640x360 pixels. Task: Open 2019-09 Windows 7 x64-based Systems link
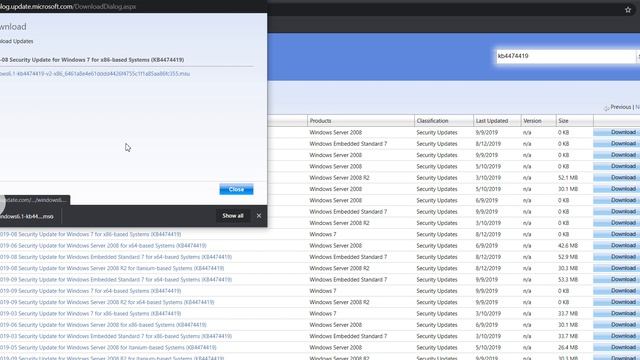pyautogui.click(x=90, y=291)
